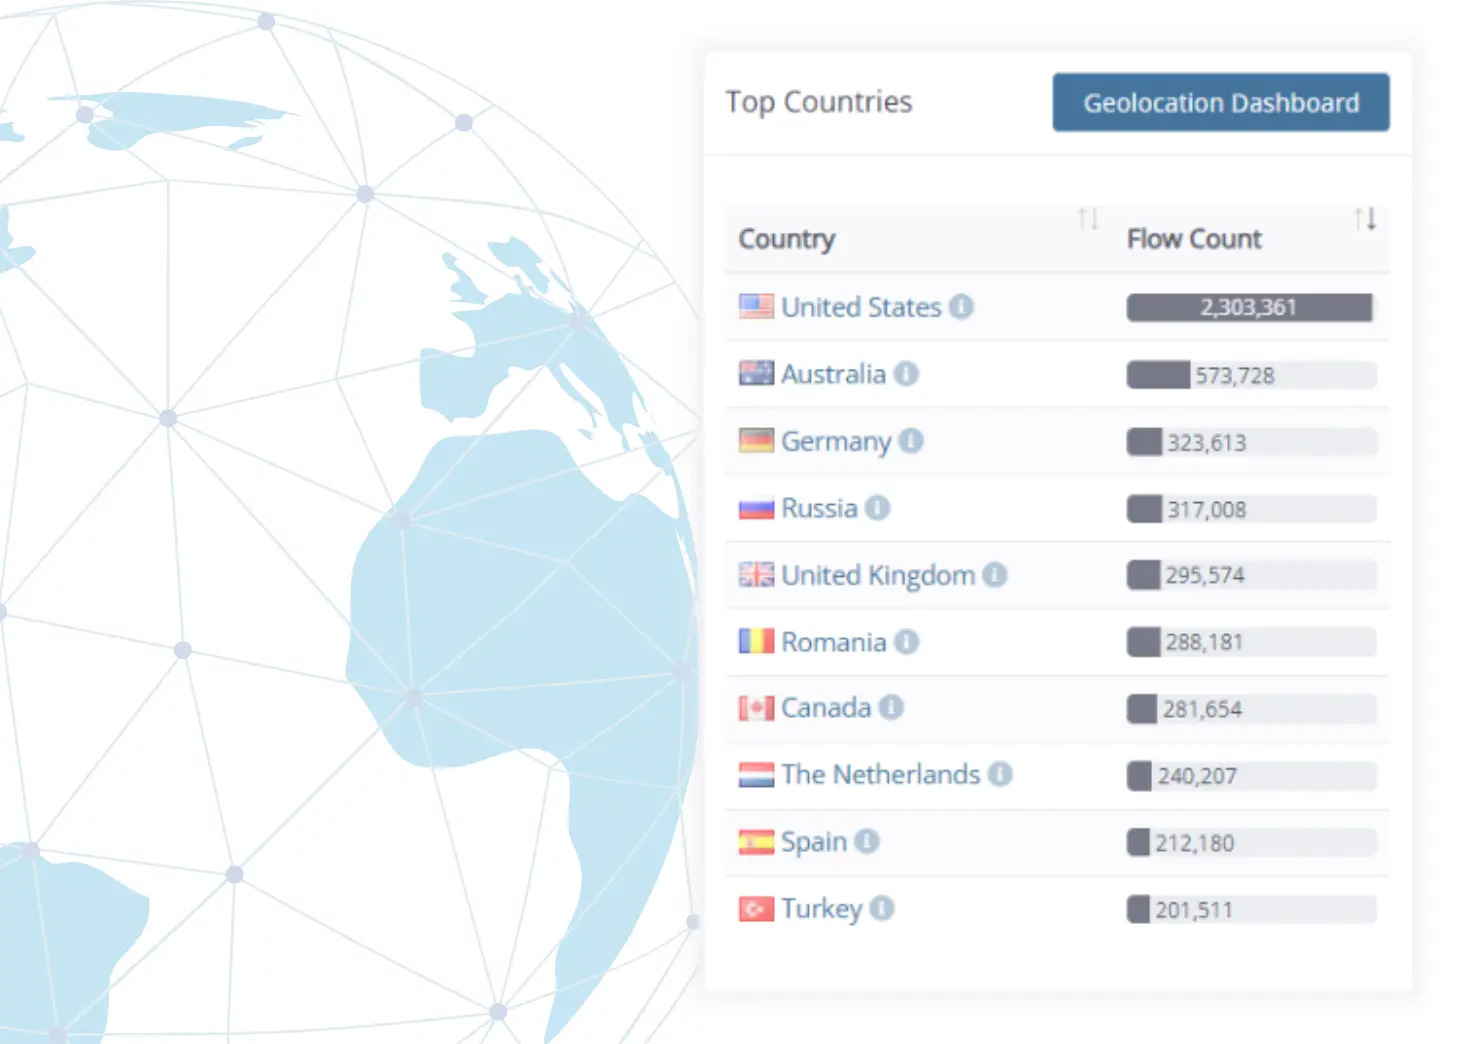Click the Canada flag icon
This screenshot has height=1044, width=1466.
pos(756,708)
